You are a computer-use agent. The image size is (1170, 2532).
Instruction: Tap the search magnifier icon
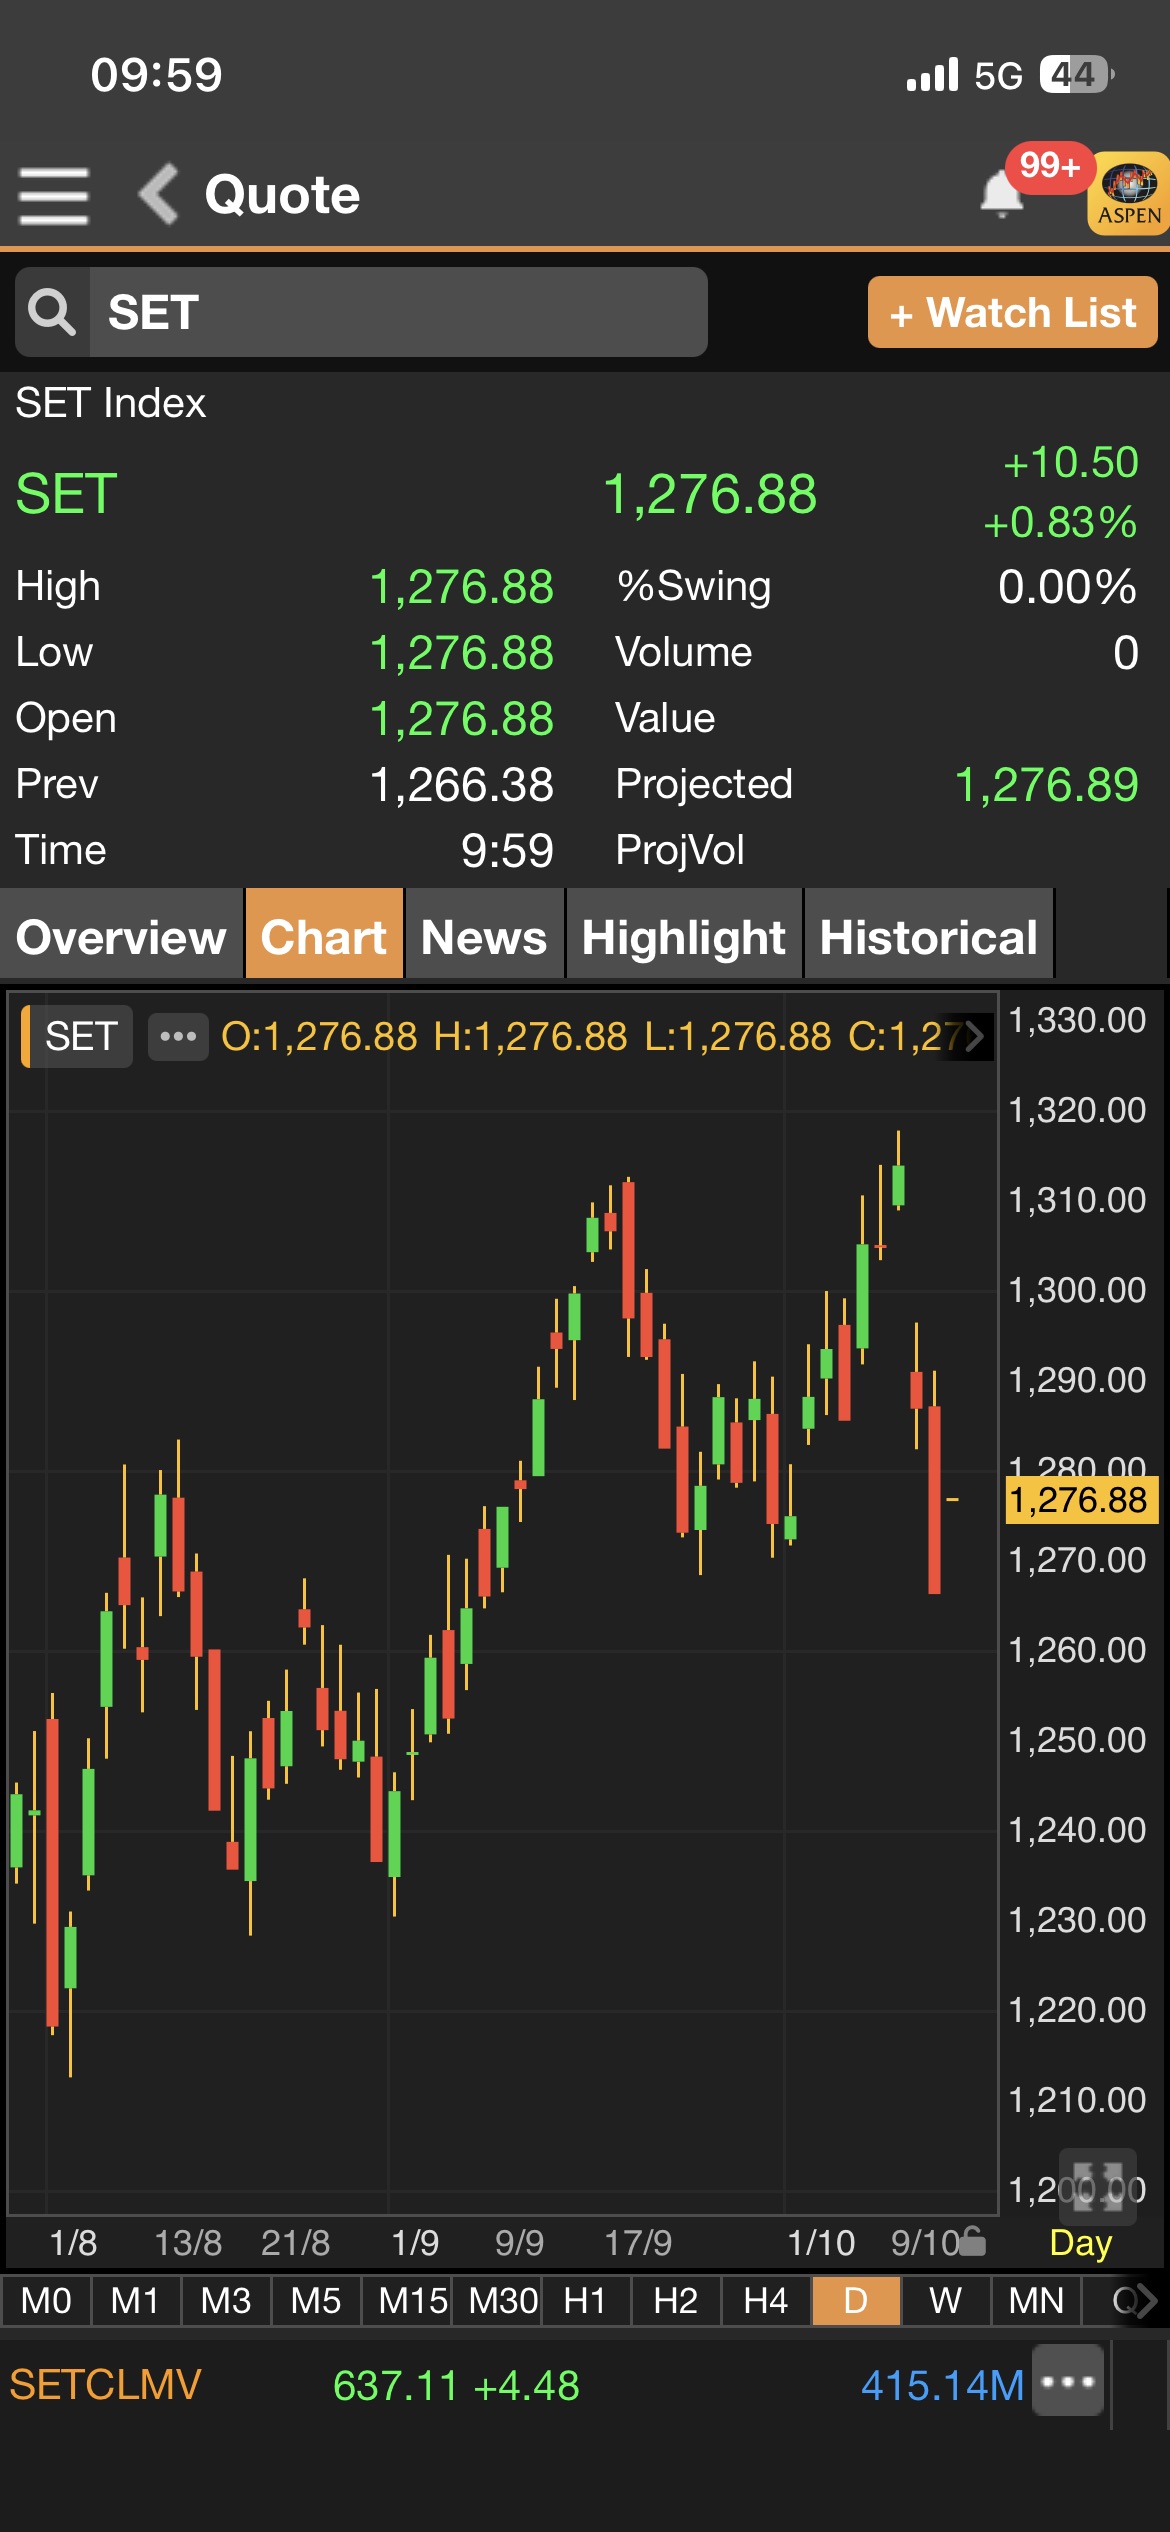52,312
